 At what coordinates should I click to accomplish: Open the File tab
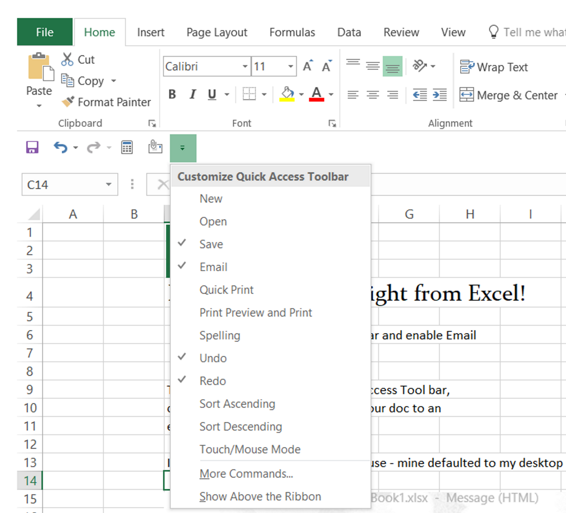[x=45, y=32]
